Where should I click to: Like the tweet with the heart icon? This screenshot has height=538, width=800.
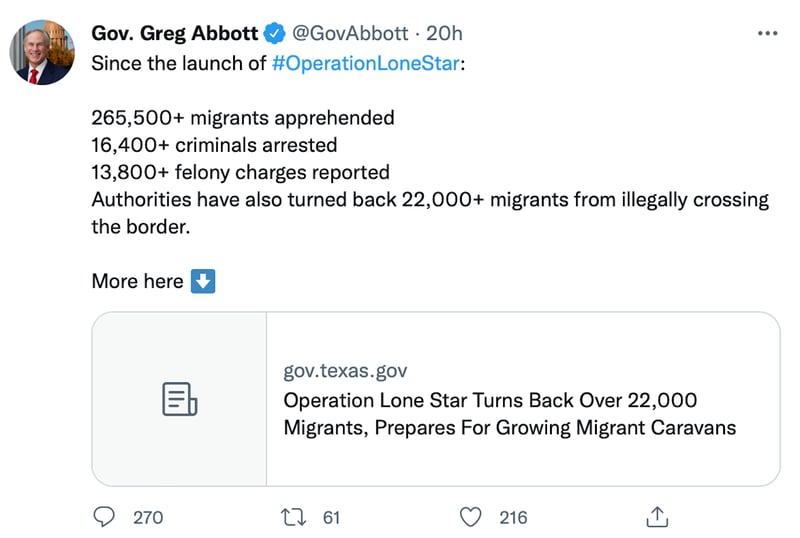[472, 517]
